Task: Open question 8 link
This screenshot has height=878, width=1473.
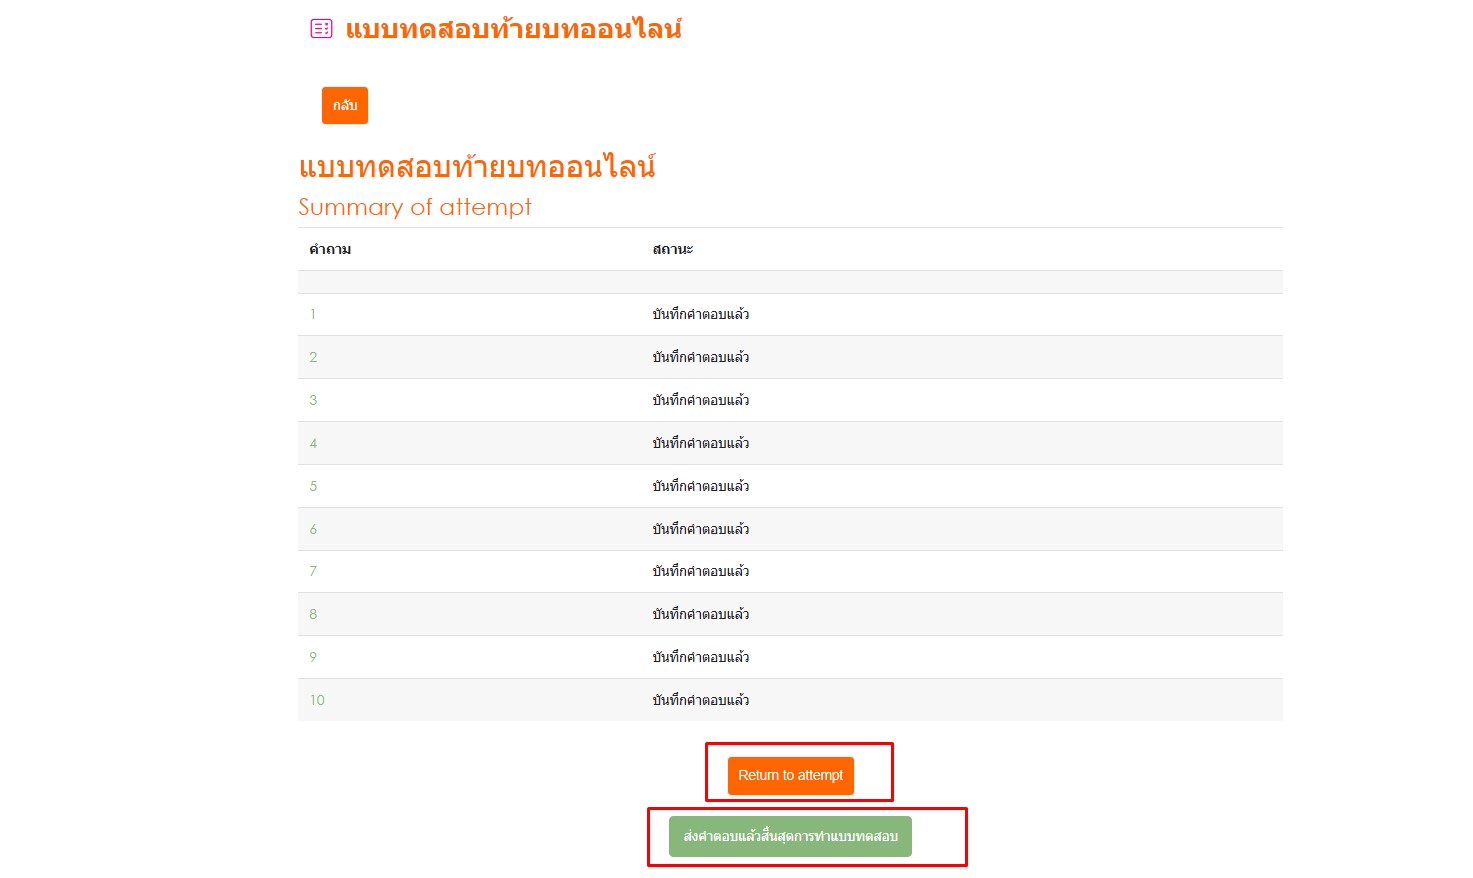Action: coord(313,615)
